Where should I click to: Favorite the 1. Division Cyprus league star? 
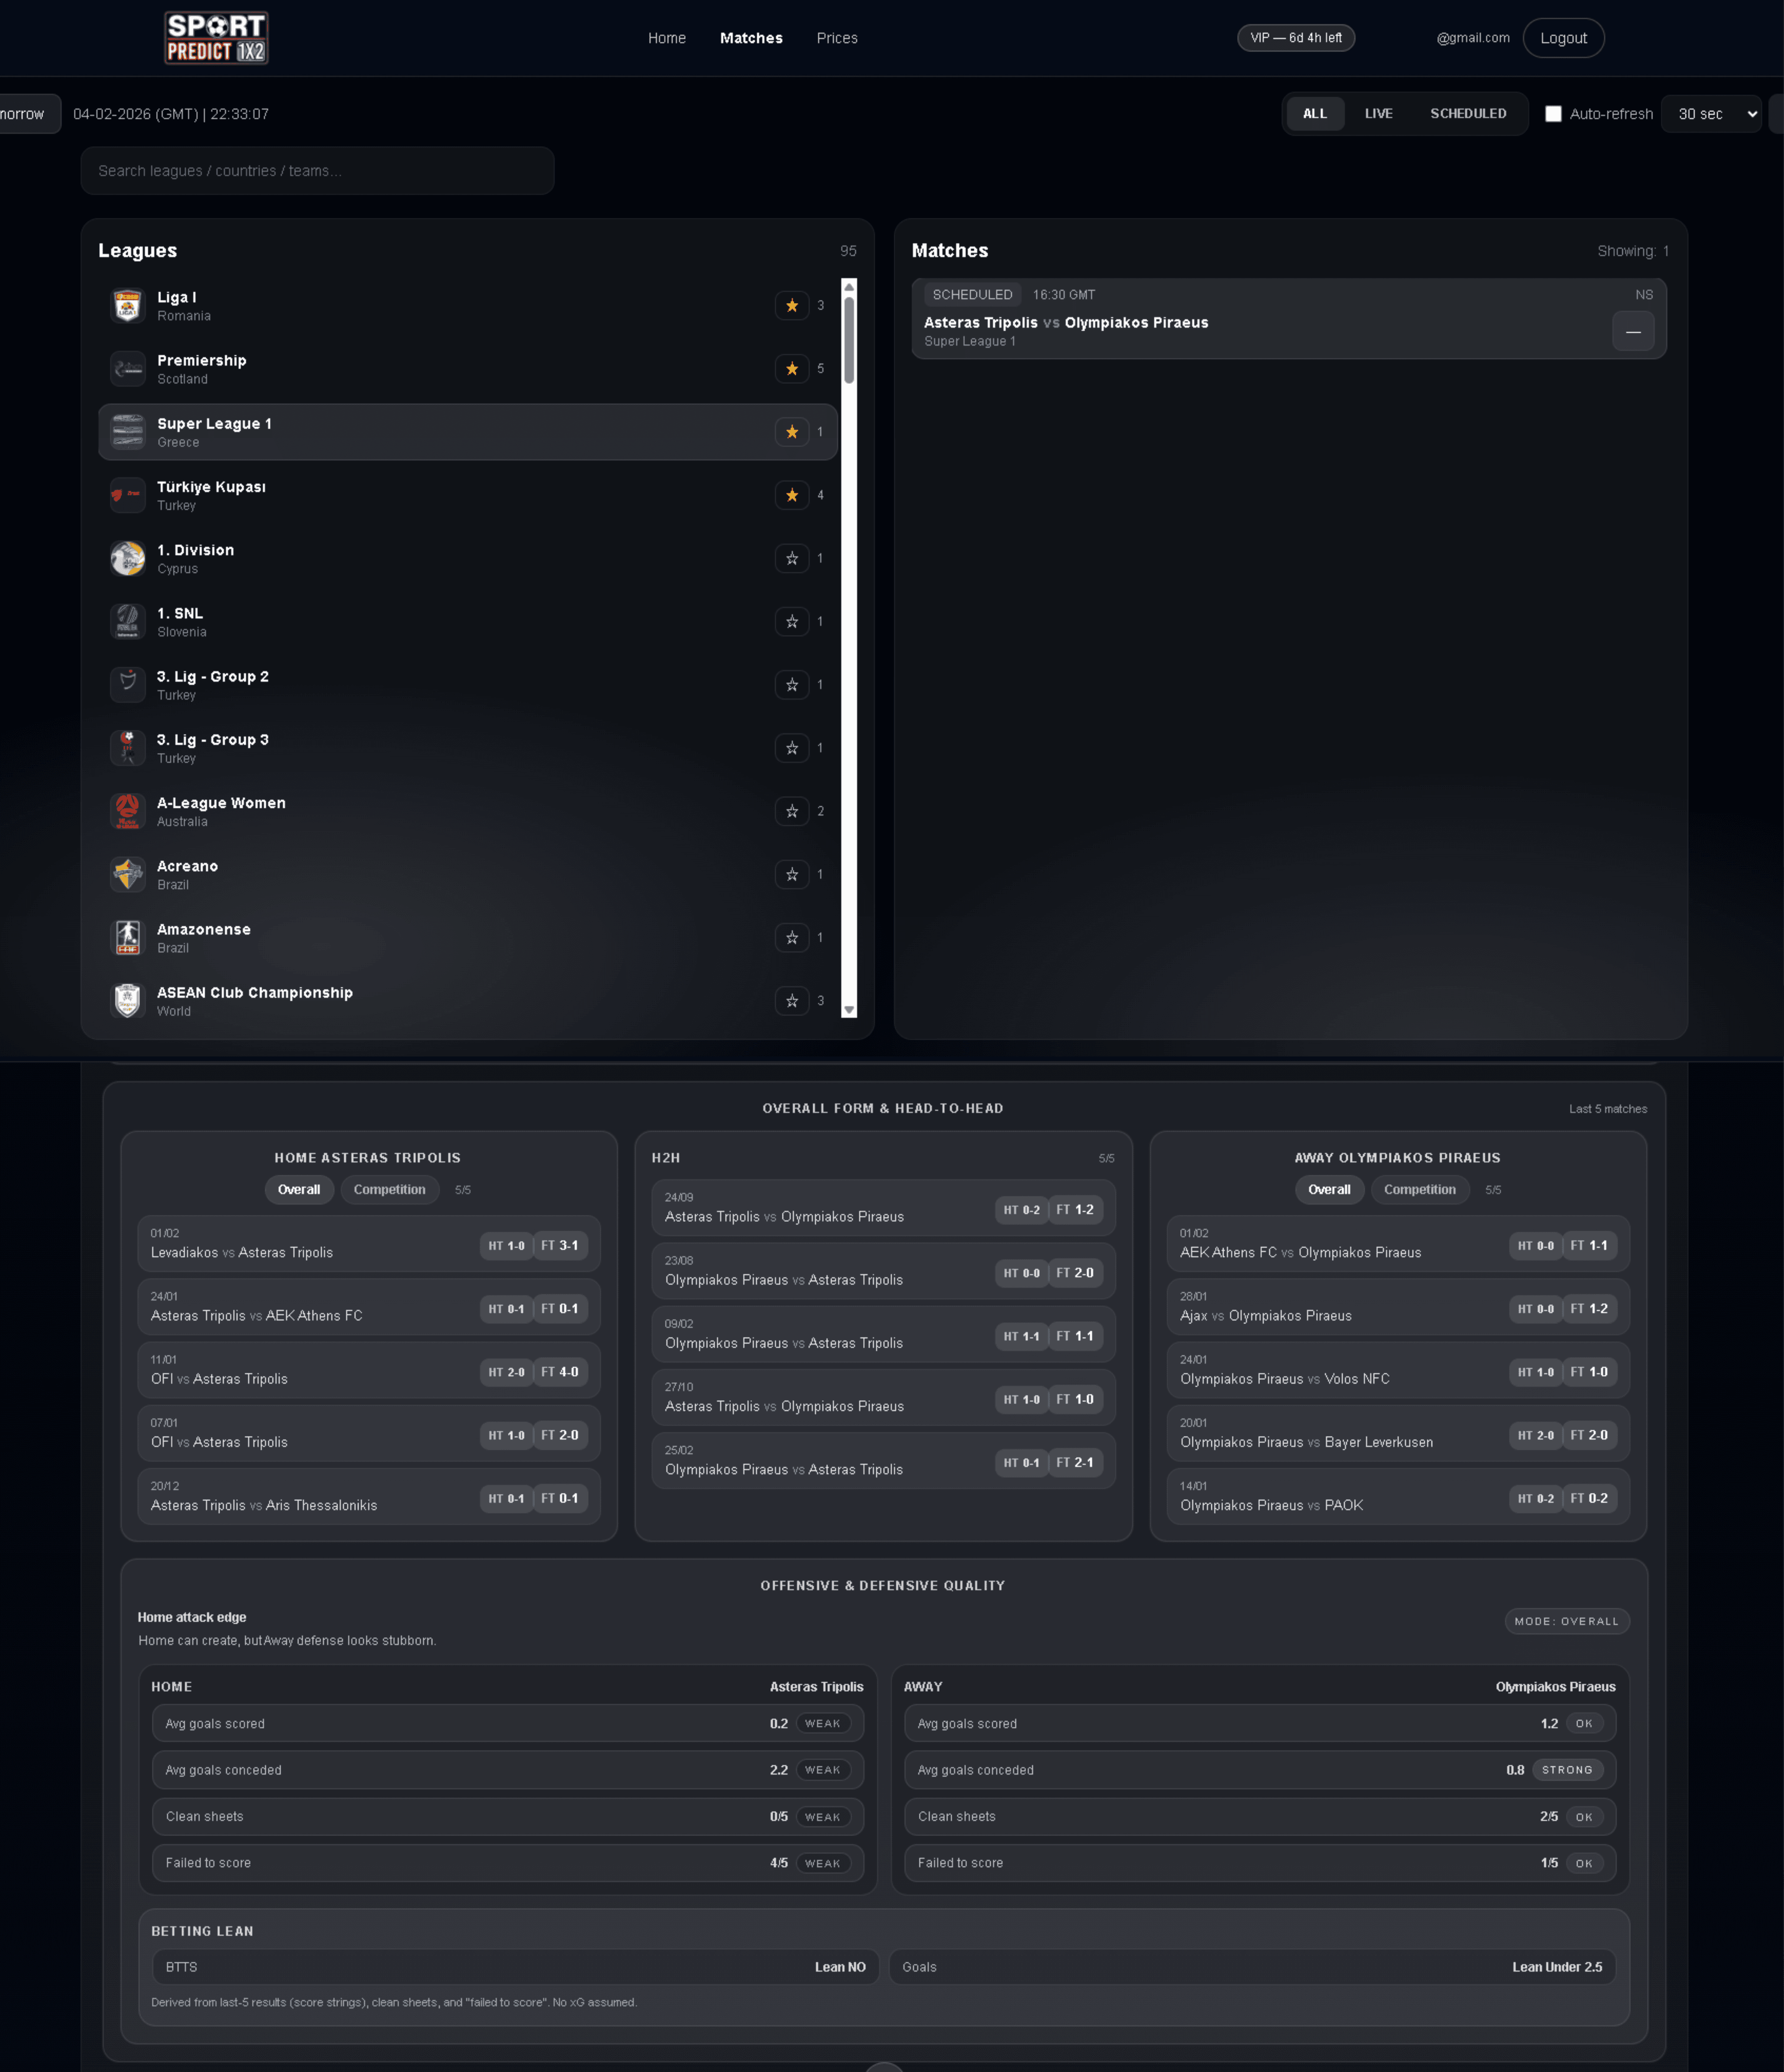(791, 558)
